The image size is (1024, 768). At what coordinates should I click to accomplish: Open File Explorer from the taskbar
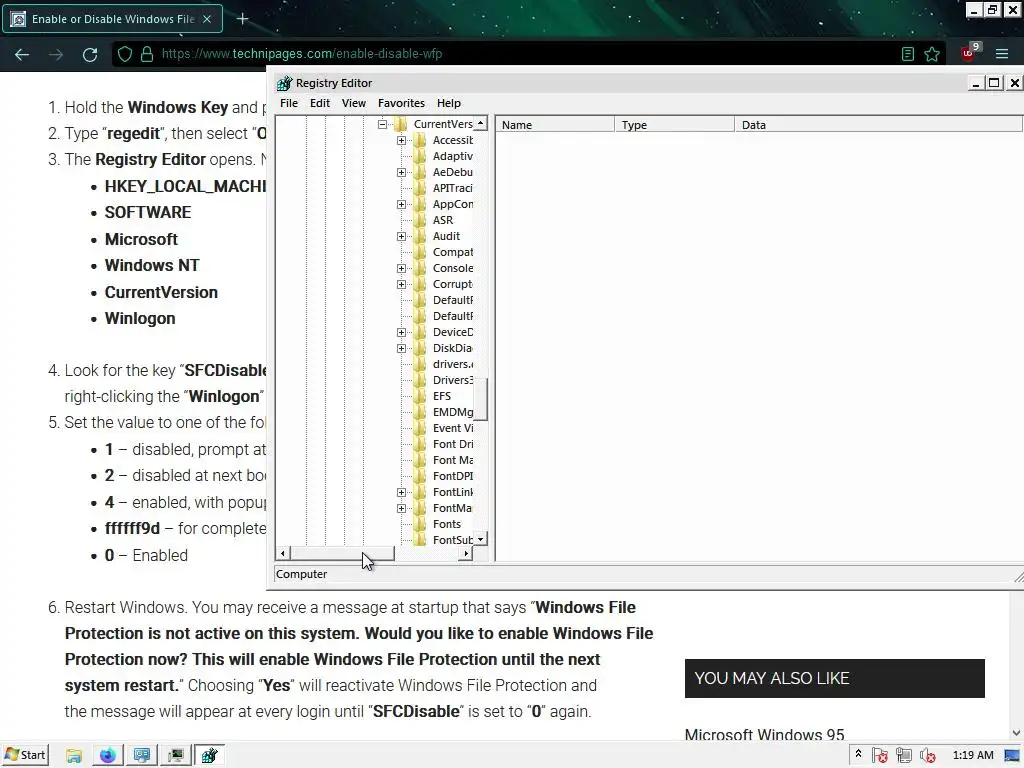(x=74, y=756)
